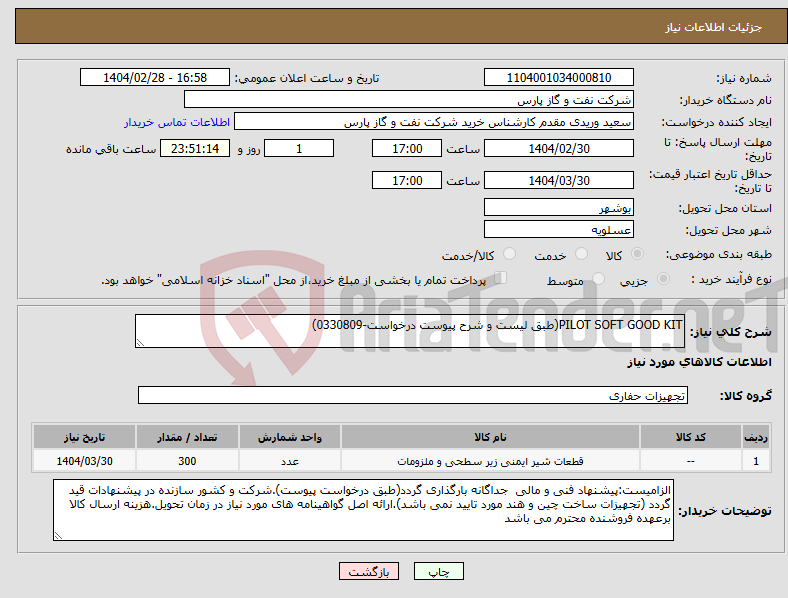Open اطلاعات تماس خریدار link
The width and height of the screenshot is (788, 598).
pyautogui.click(x=177, y=122)
